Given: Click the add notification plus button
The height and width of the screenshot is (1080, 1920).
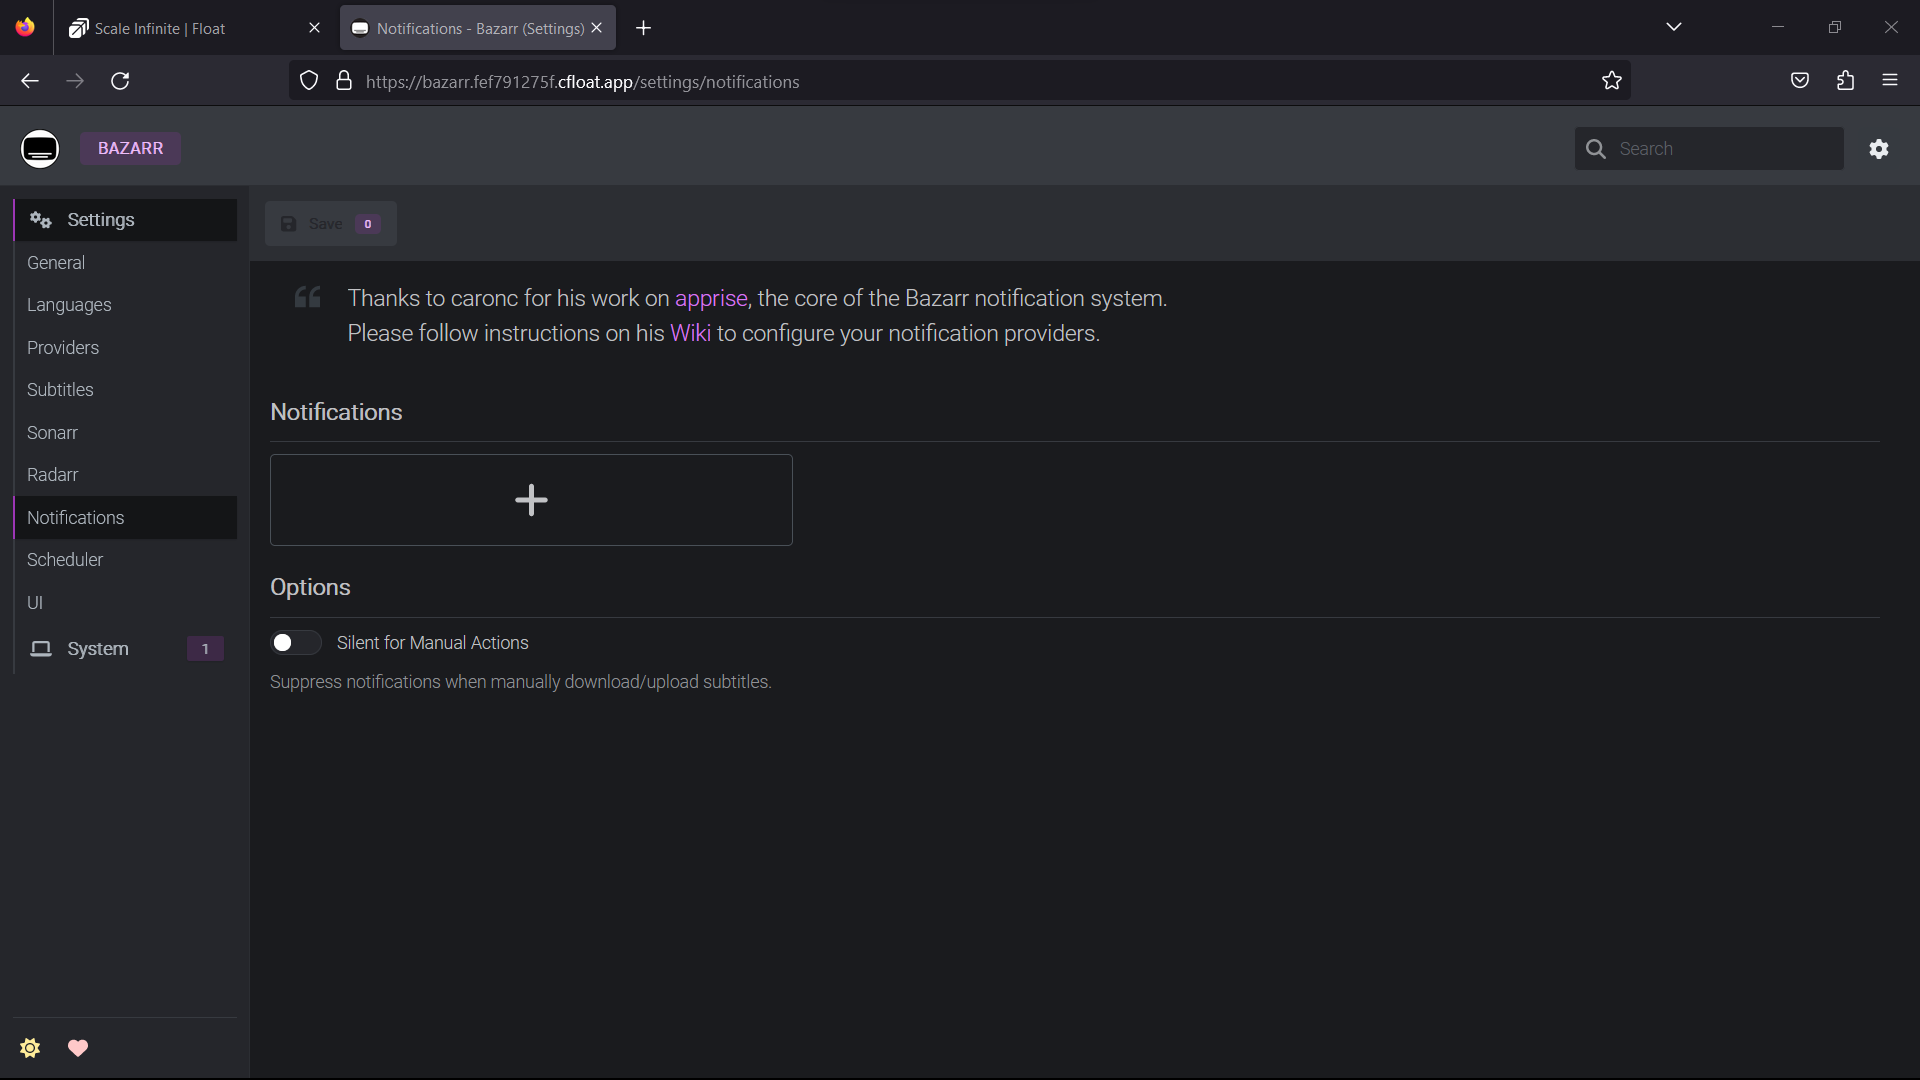Looking at the screenshot, I should click(x=531, y=500).
